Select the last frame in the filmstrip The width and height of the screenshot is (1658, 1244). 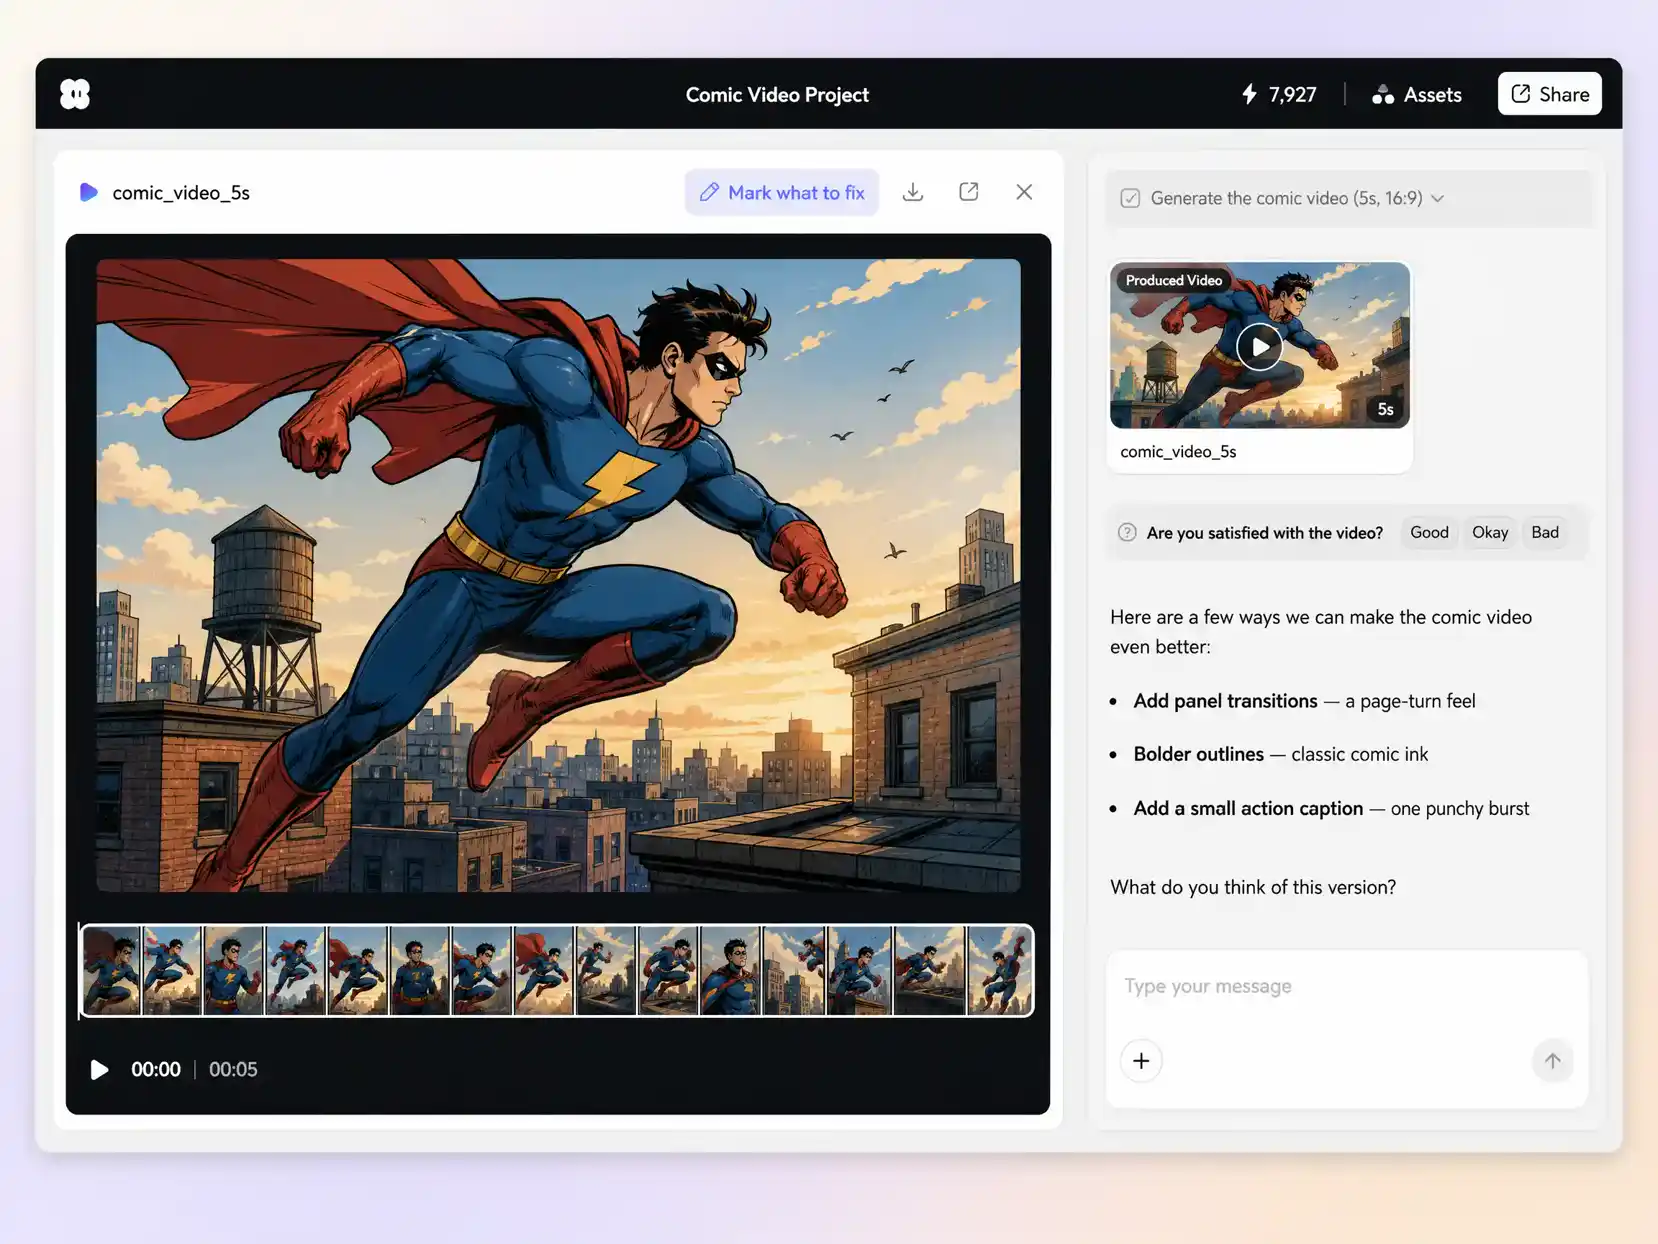click(x=999, y=970)
